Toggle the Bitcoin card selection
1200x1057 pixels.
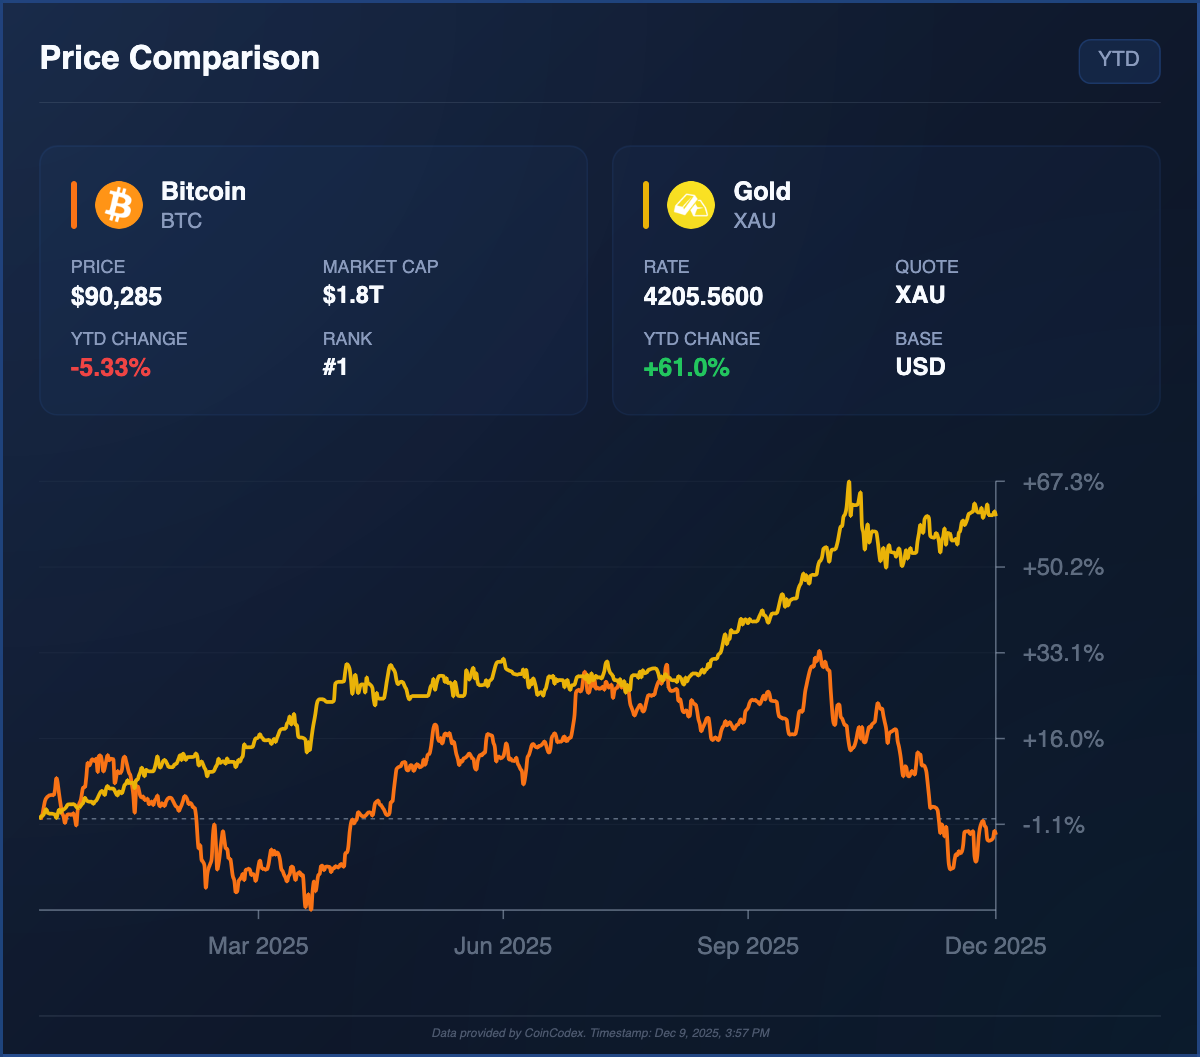[313, 280]
